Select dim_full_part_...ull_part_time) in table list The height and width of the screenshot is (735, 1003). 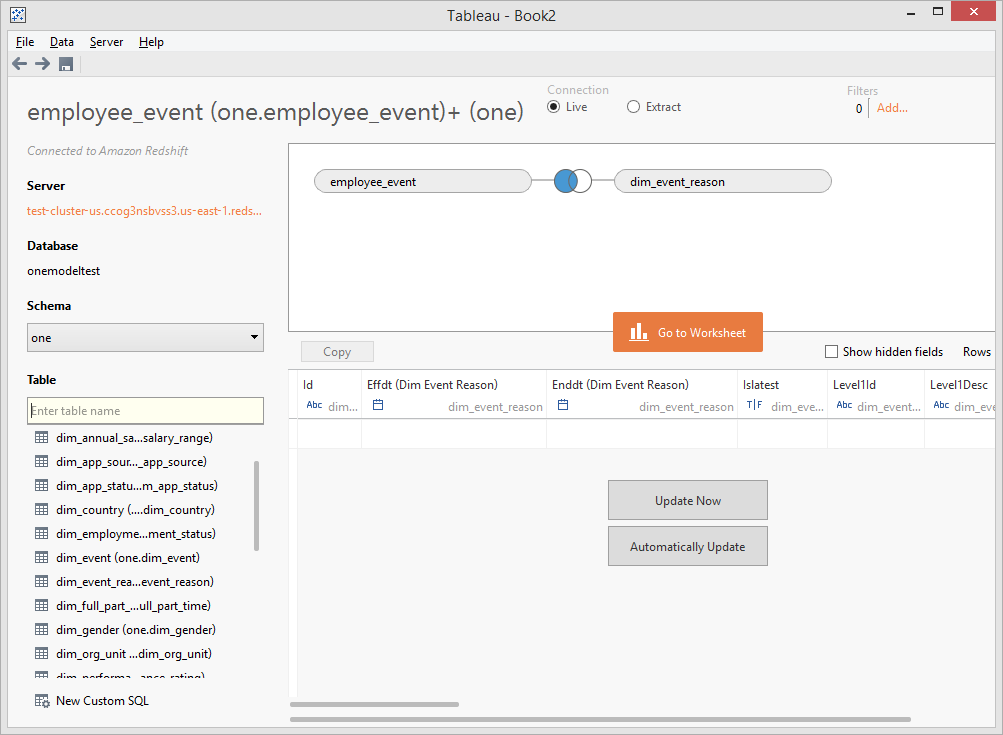coord(134,606)
